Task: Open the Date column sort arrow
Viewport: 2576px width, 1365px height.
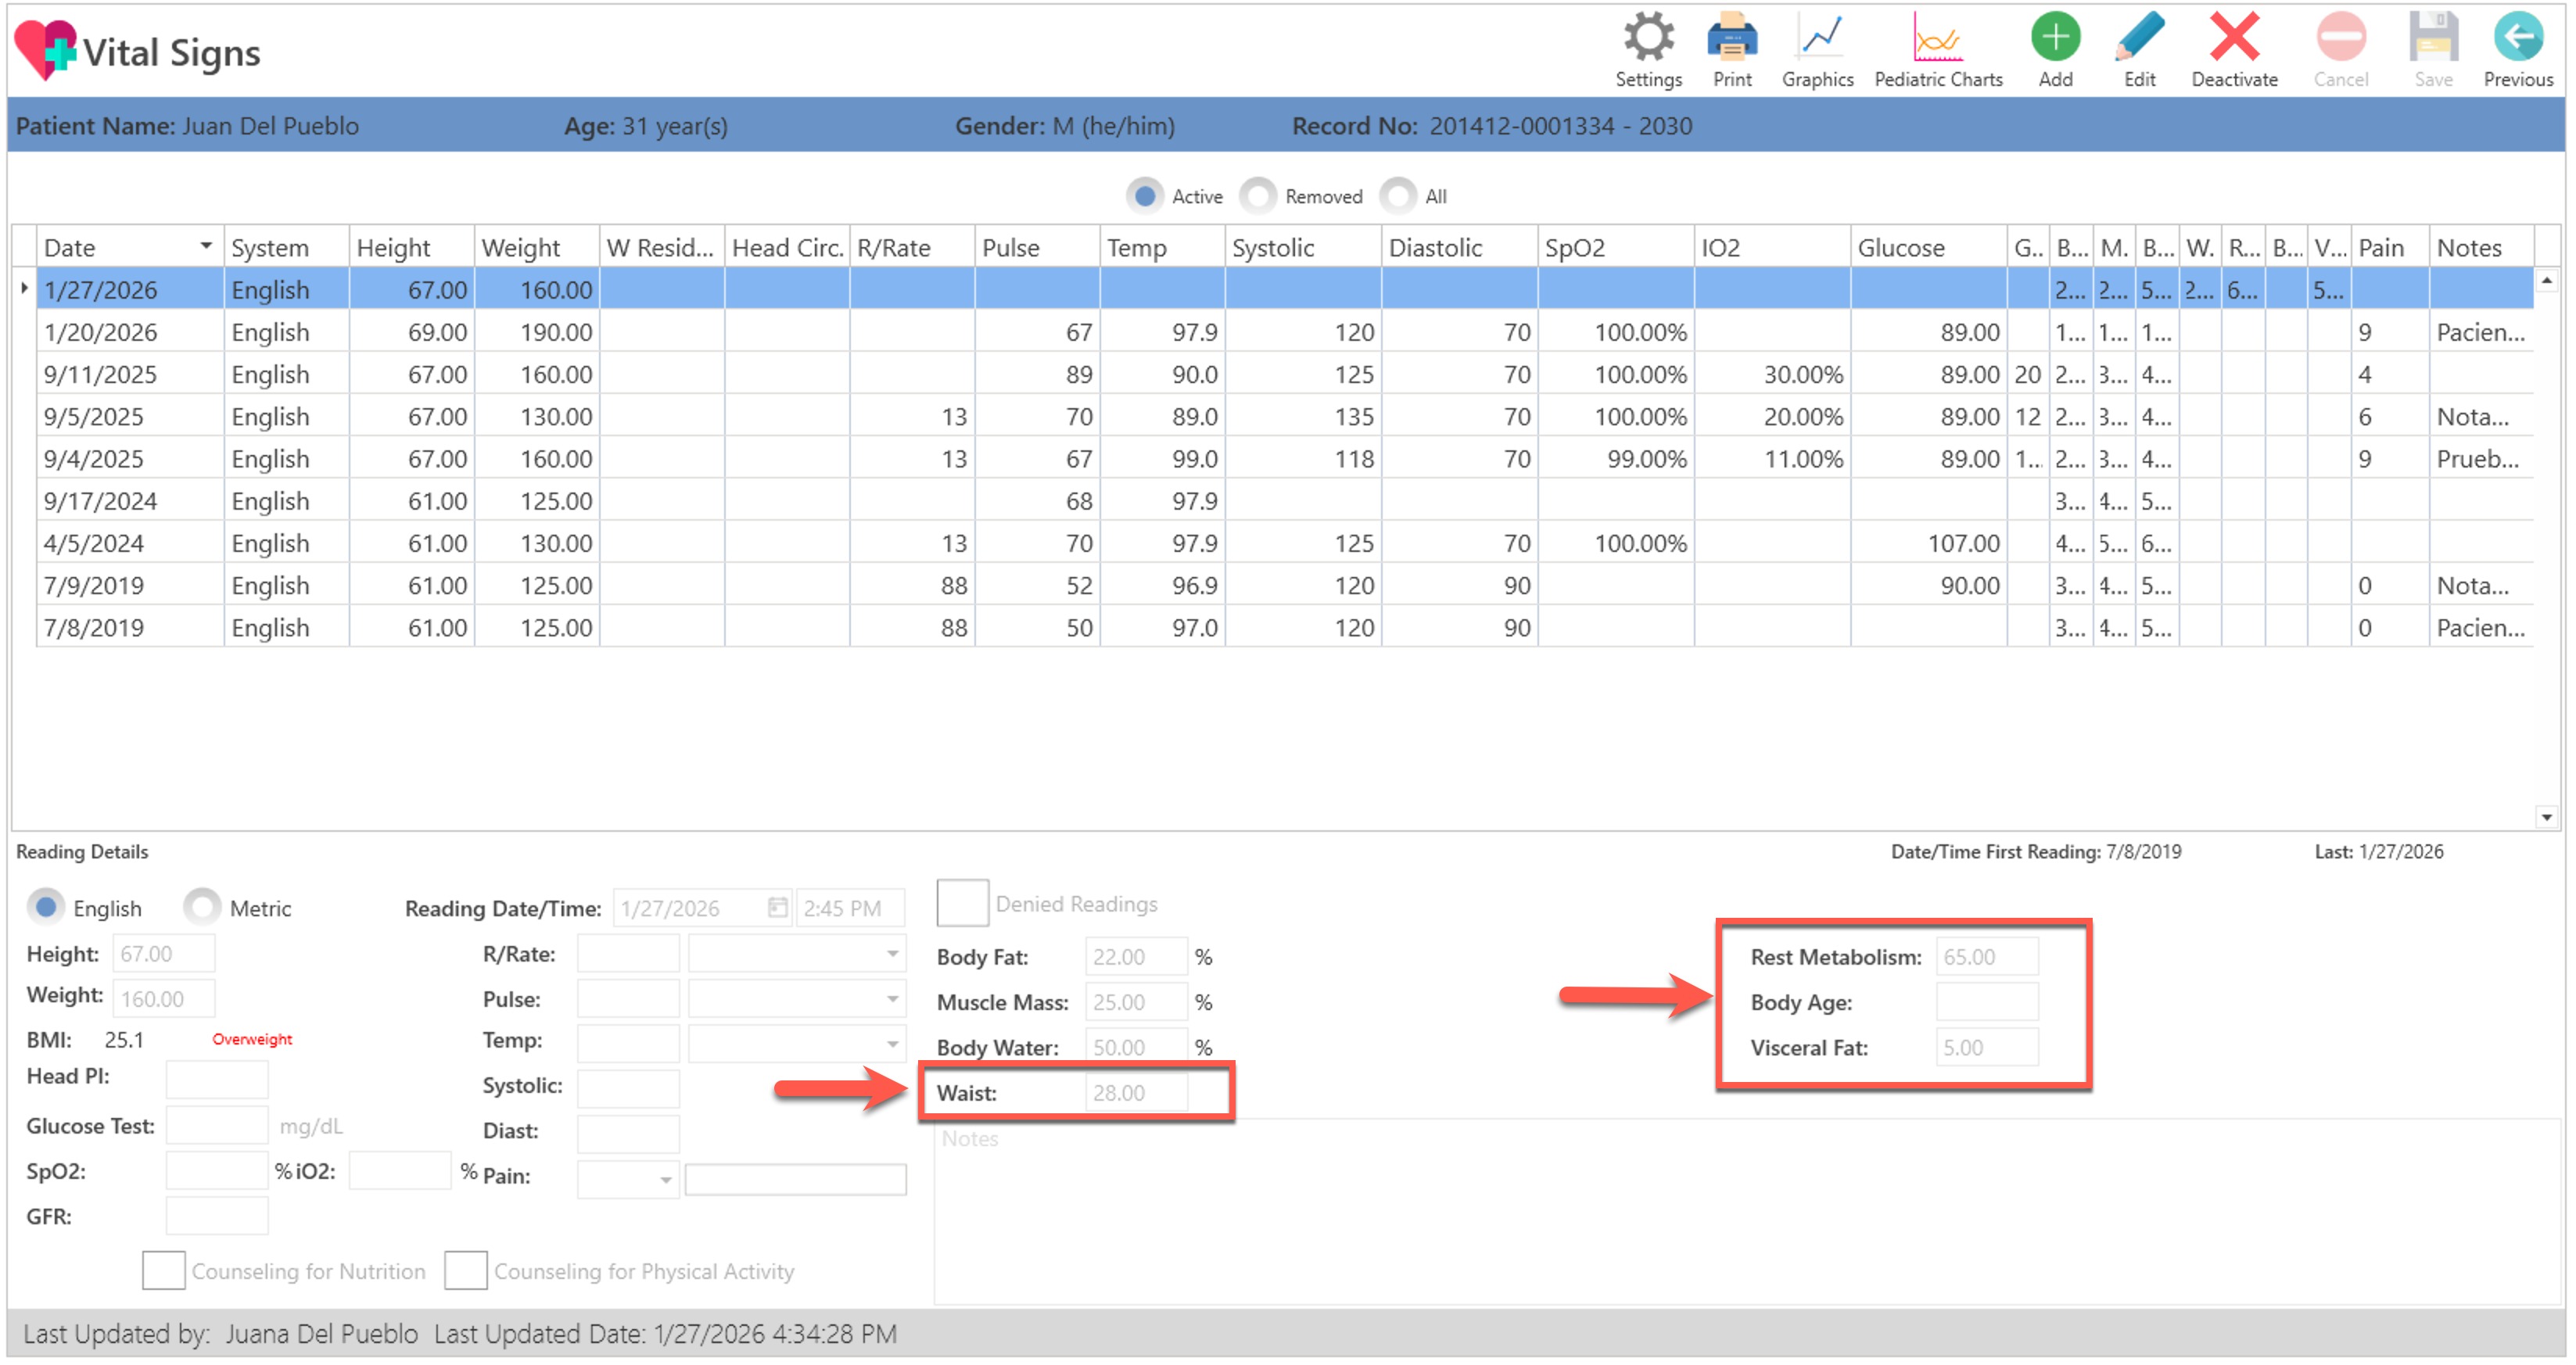Action: pos(206,246)
